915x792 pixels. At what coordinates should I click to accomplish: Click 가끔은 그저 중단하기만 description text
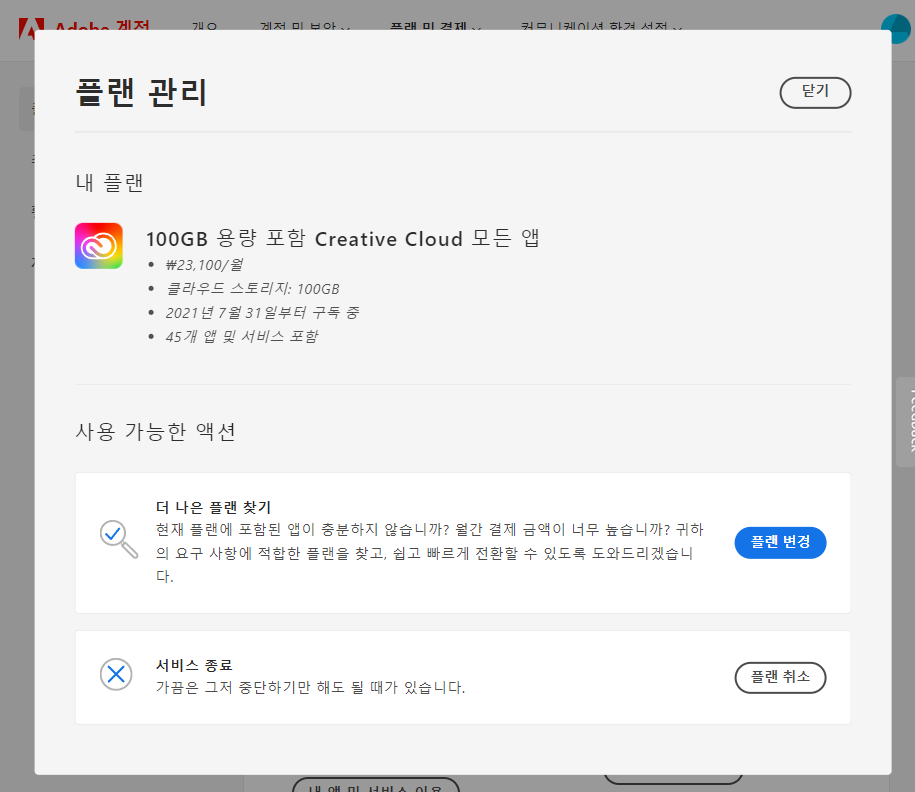pos(310,688)
